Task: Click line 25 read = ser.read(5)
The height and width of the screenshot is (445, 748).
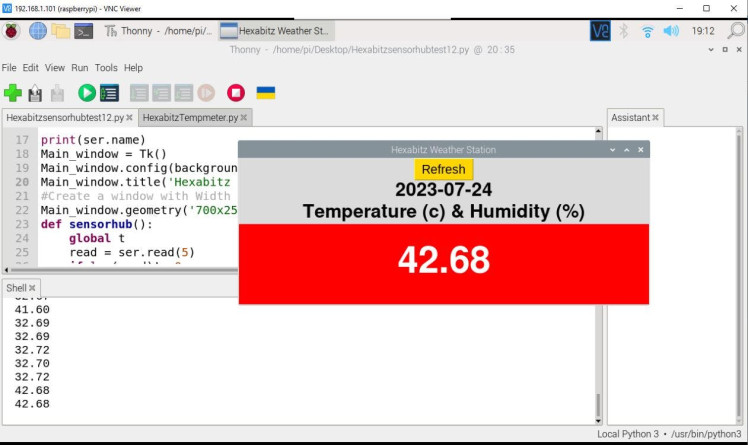Action: pyautogui.click(x=132, y=252)
